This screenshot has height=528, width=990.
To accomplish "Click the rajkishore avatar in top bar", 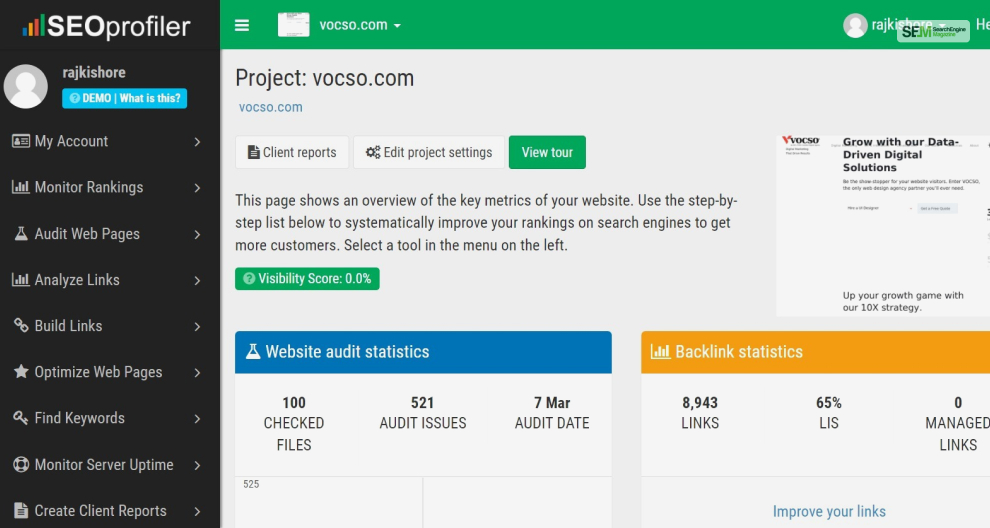I will (x=855, y=25).
